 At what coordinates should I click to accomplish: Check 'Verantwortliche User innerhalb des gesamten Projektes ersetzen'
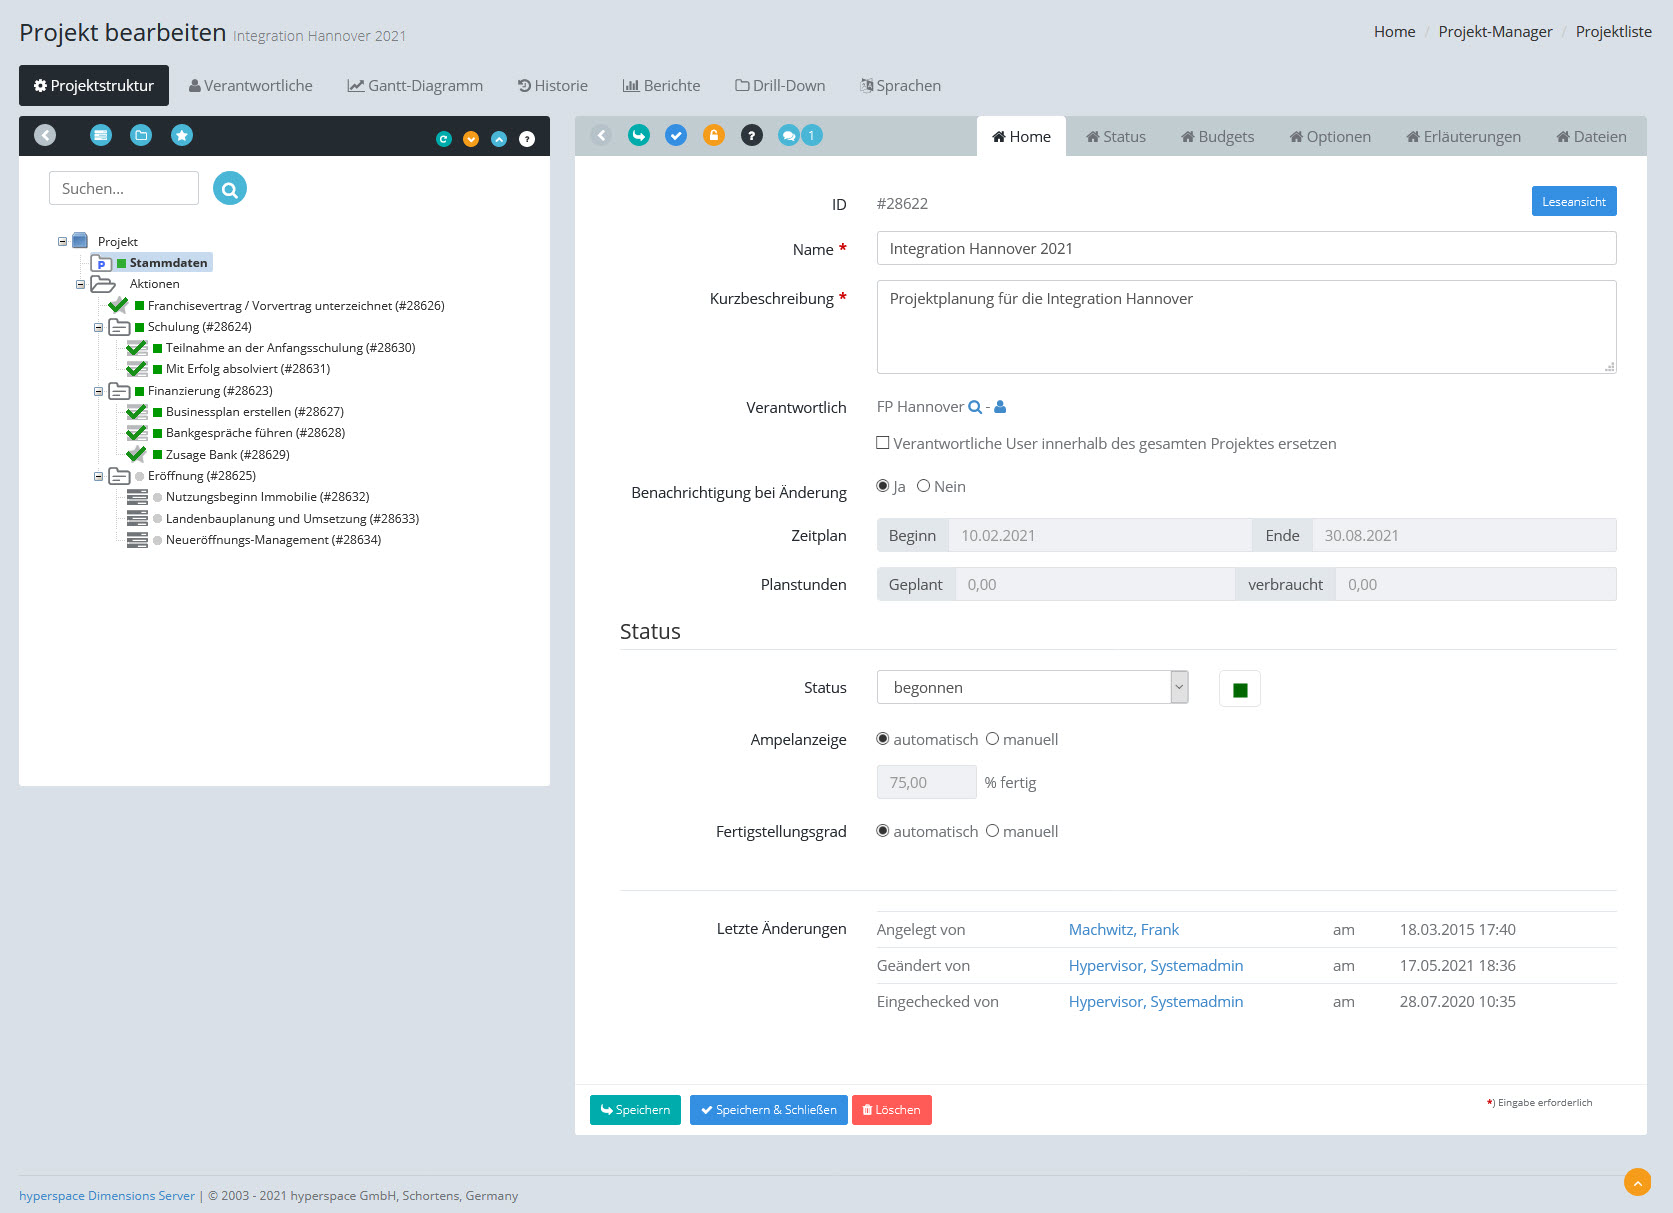[883, 443]
